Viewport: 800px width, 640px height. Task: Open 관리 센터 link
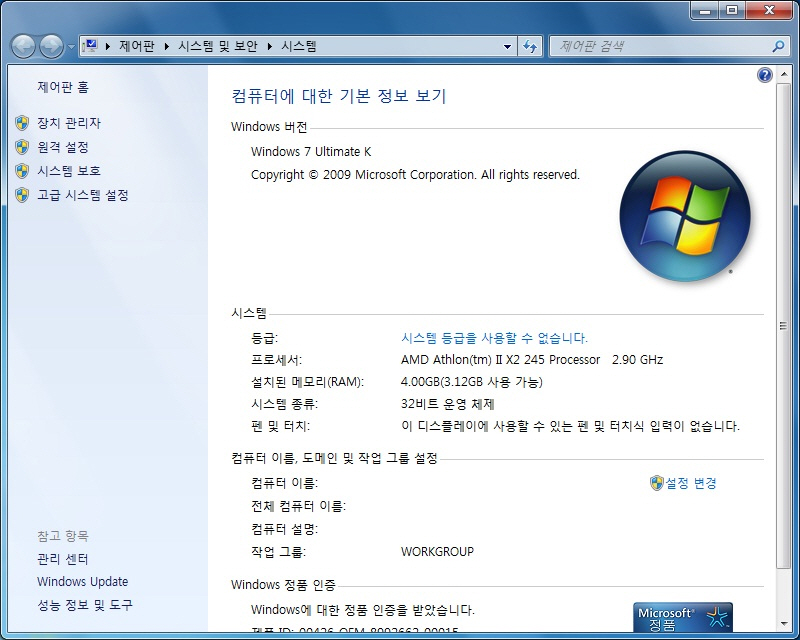click(x=63, y=559)
